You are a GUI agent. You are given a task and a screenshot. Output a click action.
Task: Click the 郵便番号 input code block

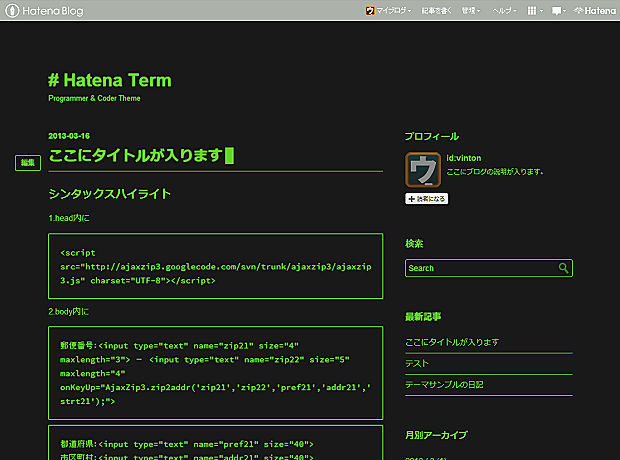coord(215,373)
